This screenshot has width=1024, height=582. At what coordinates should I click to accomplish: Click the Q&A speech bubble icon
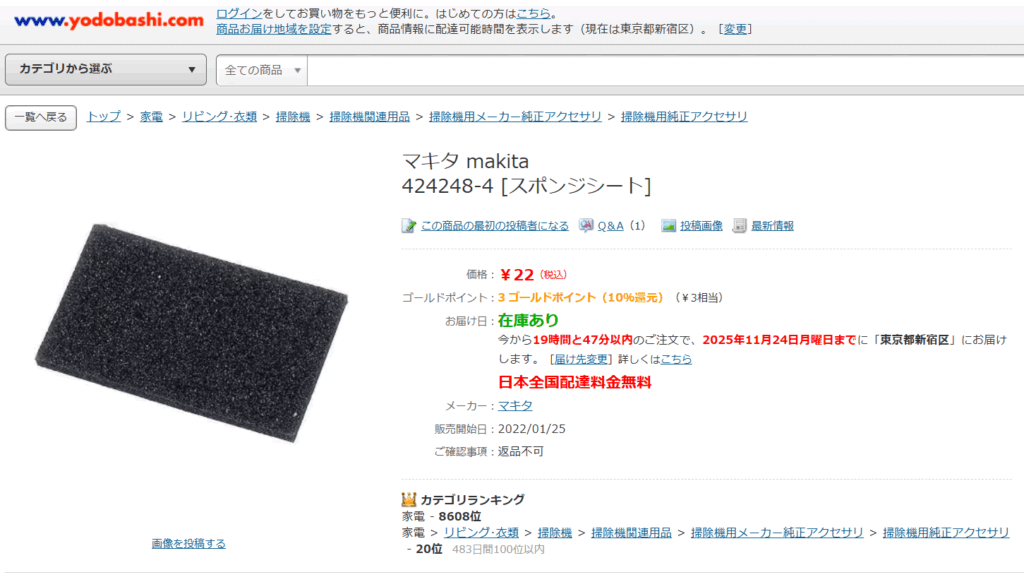586,225
